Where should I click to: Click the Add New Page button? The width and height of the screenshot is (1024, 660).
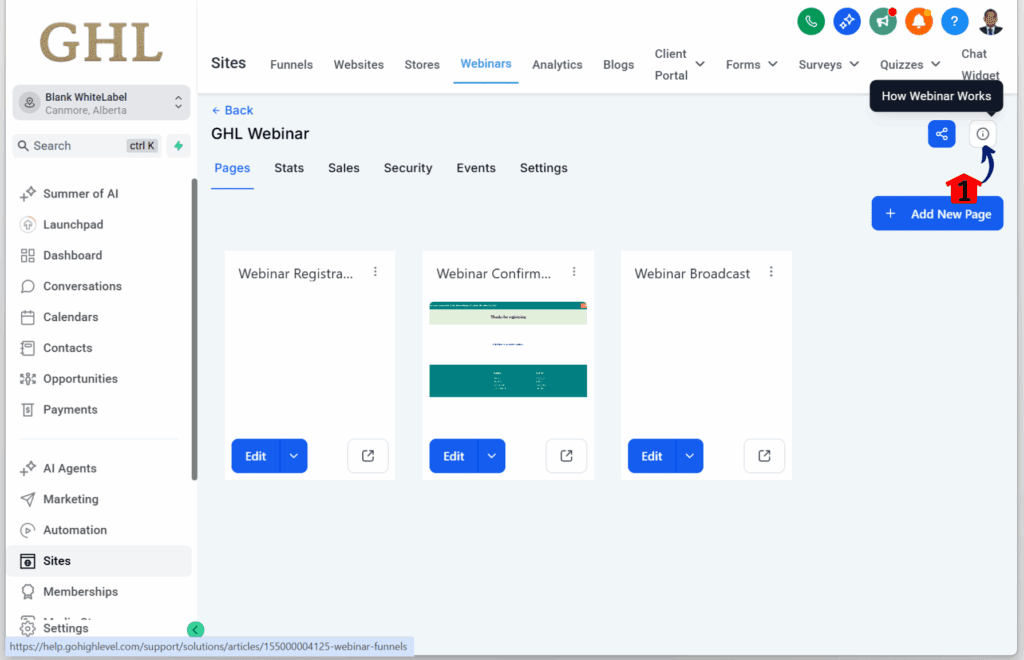tap(937, 213)
